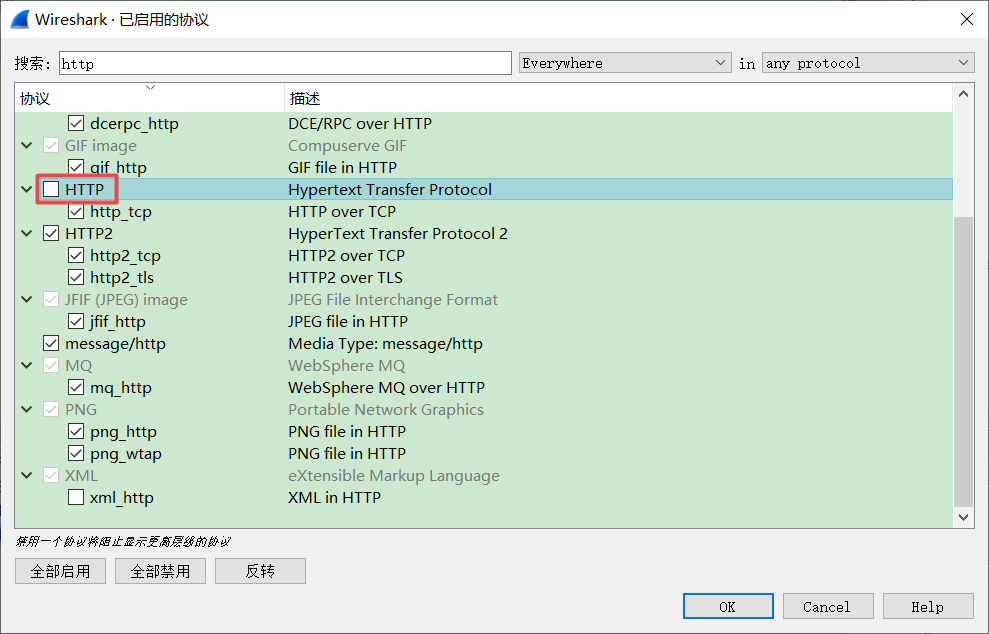Viewport: 989px width, 634px height.
Task: Enable the HTTP protocol checkbox
Action: click(51, 189)
